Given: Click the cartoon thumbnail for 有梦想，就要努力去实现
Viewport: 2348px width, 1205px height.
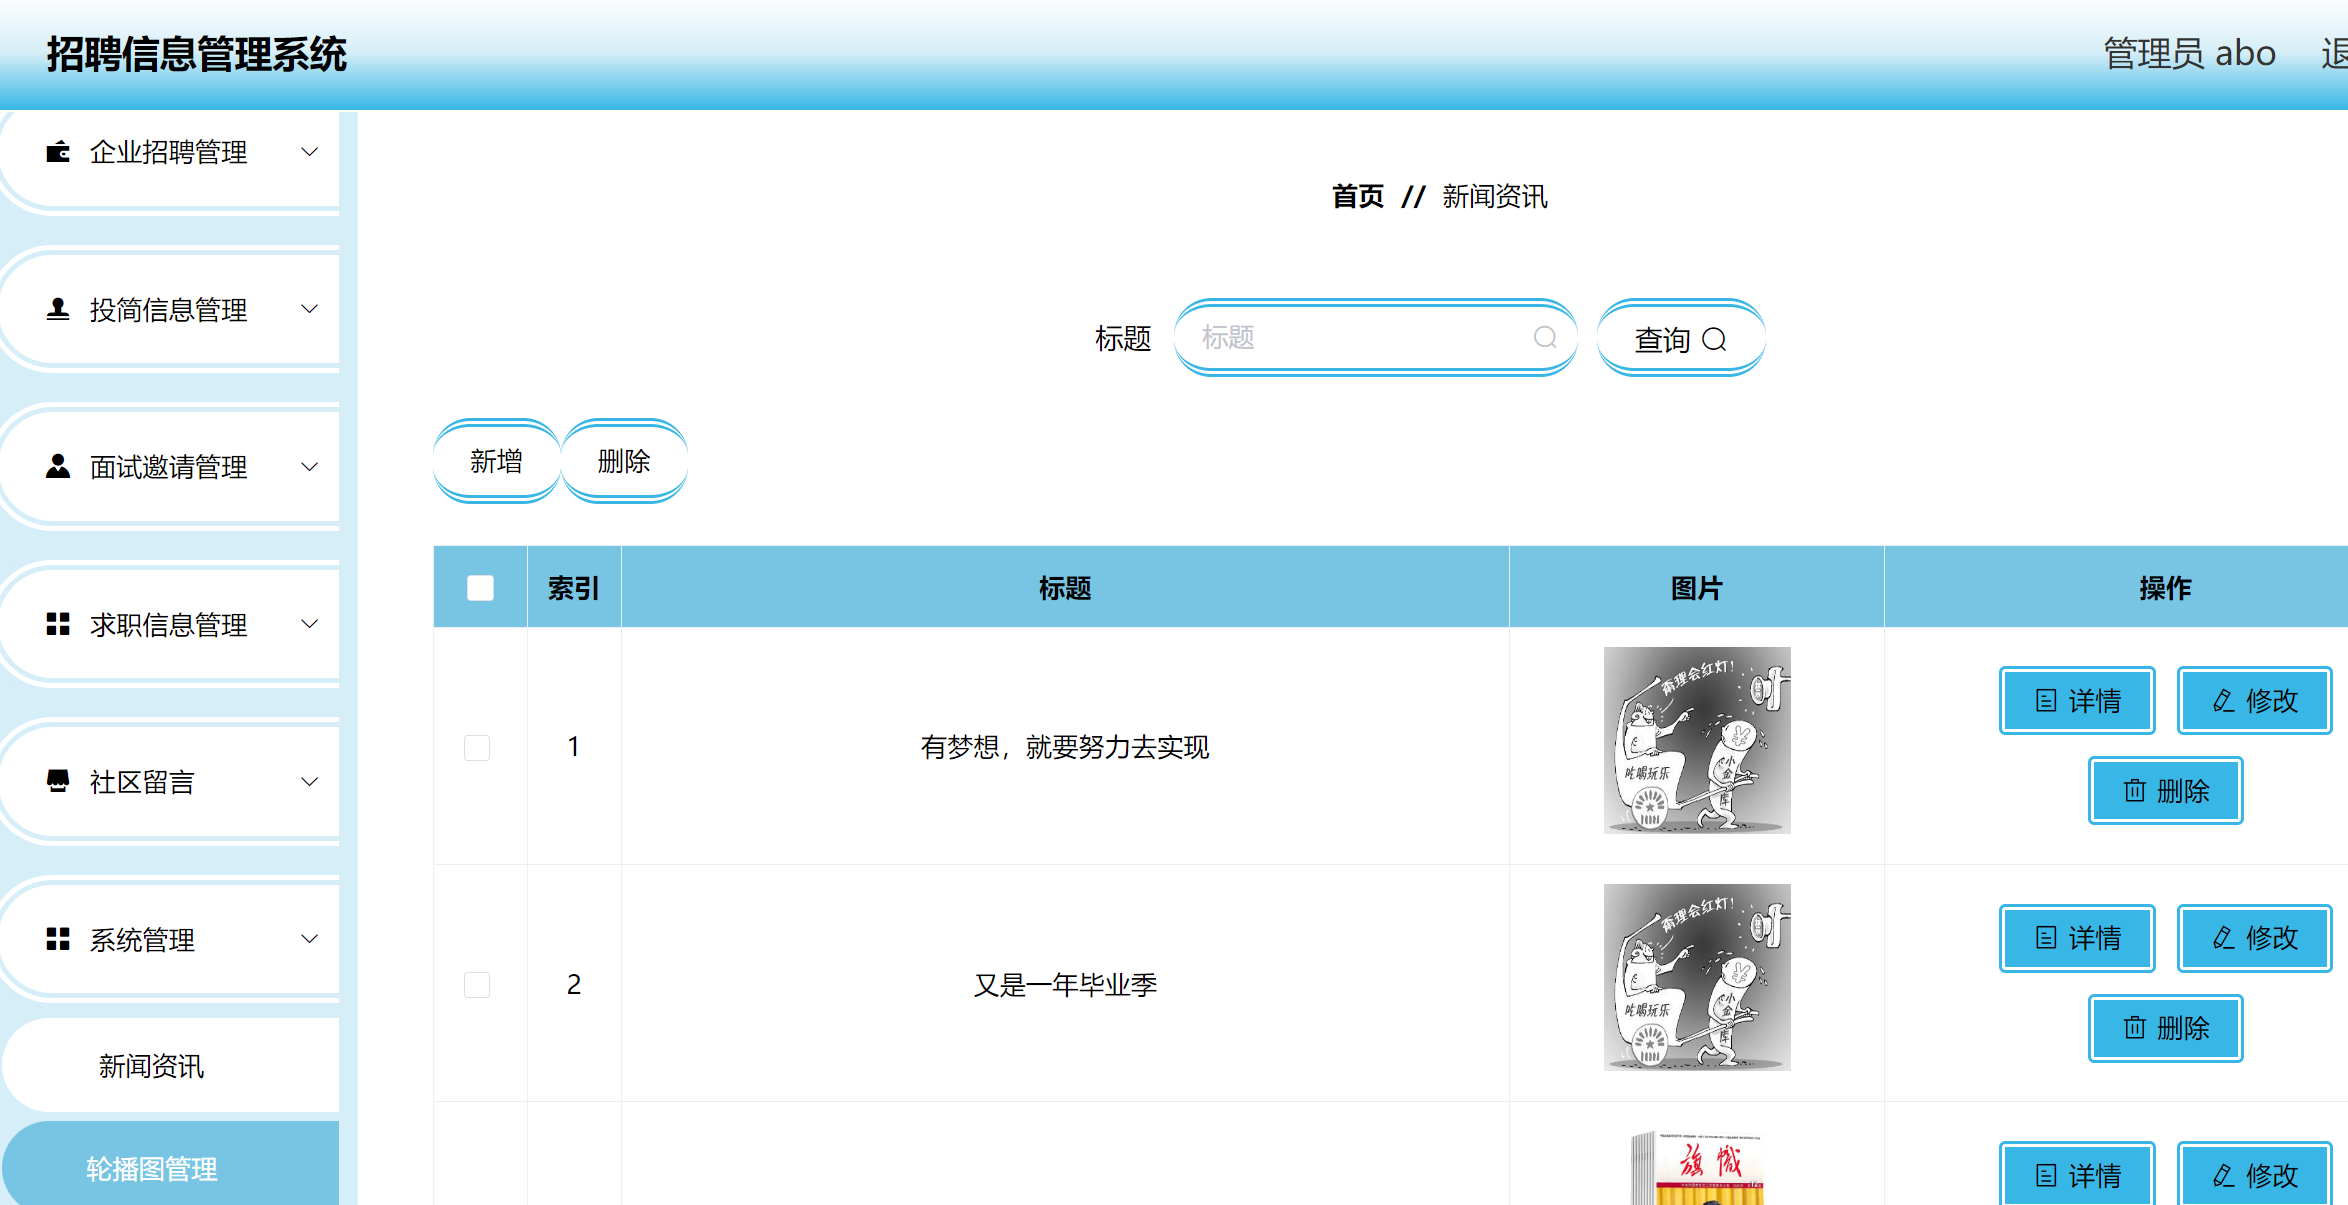Looking at the screenshot, I should [x=1696, y=740].
